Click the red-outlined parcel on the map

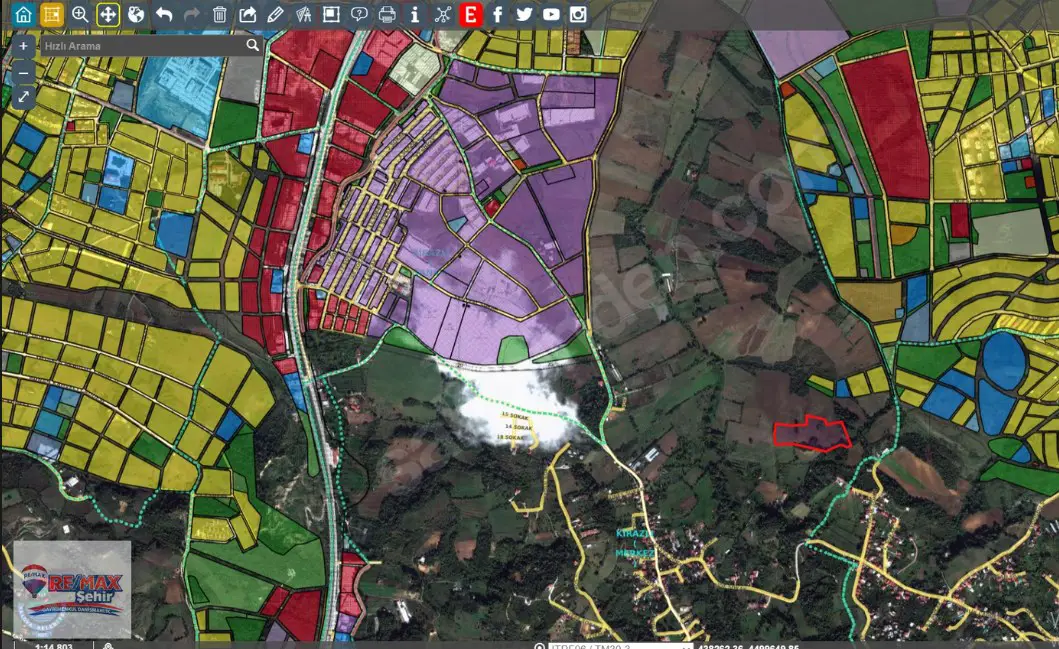point(812,434)
